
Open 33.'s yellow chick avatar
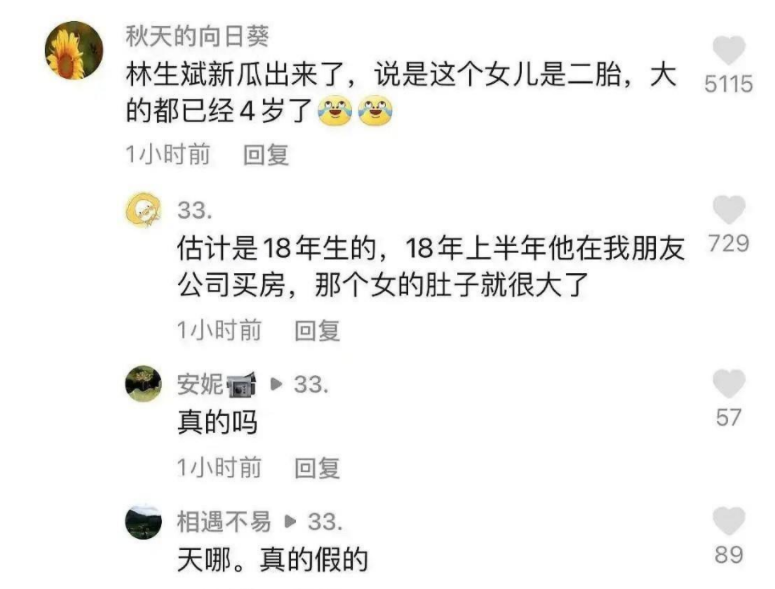click(x=143, y=210)
